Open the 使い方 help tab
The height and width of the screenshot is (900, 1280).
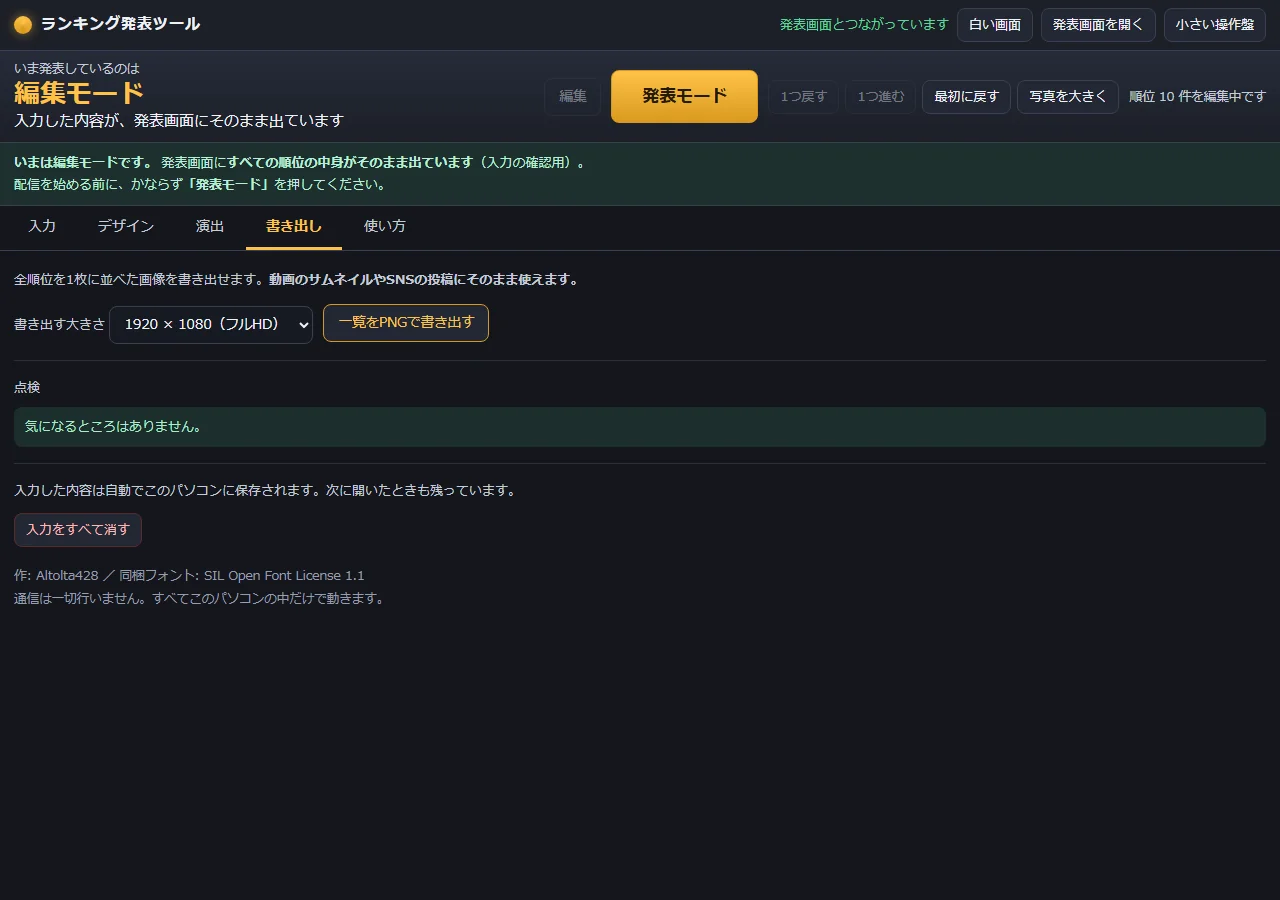(385, 227)
